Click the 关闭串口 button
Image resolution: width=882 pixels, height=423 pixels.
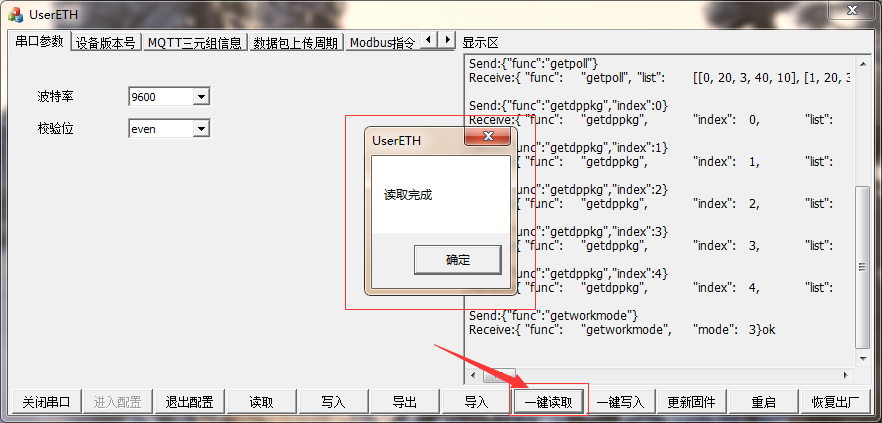46,402
